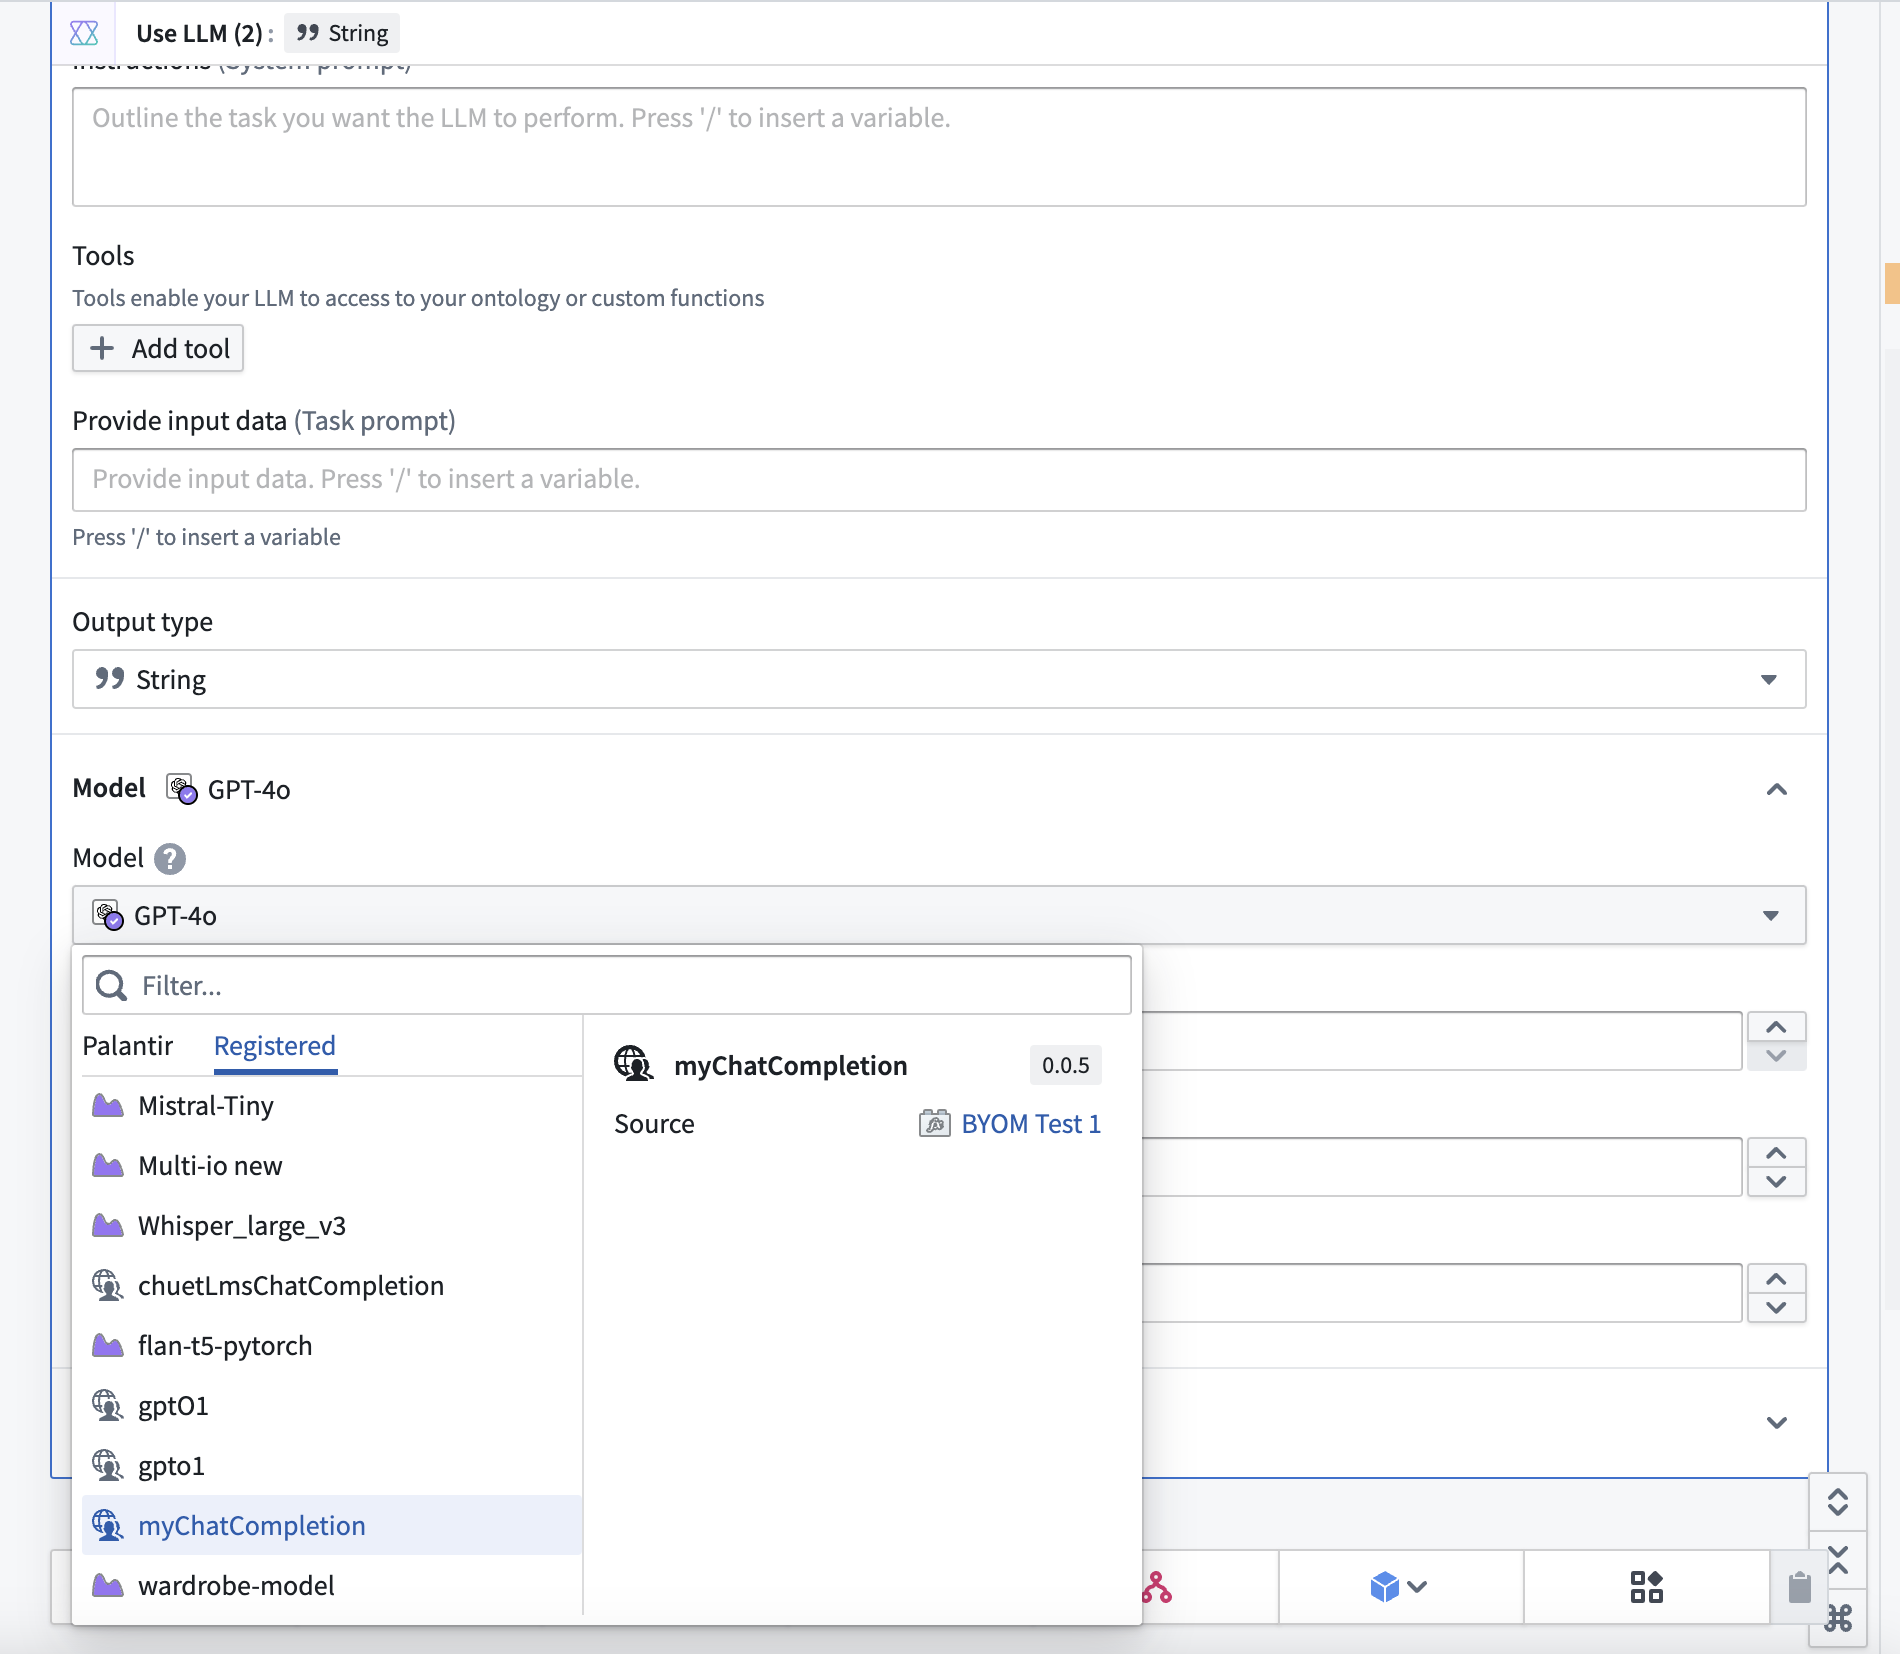Click the expand vertically arrows icon

[1838, 1502]
